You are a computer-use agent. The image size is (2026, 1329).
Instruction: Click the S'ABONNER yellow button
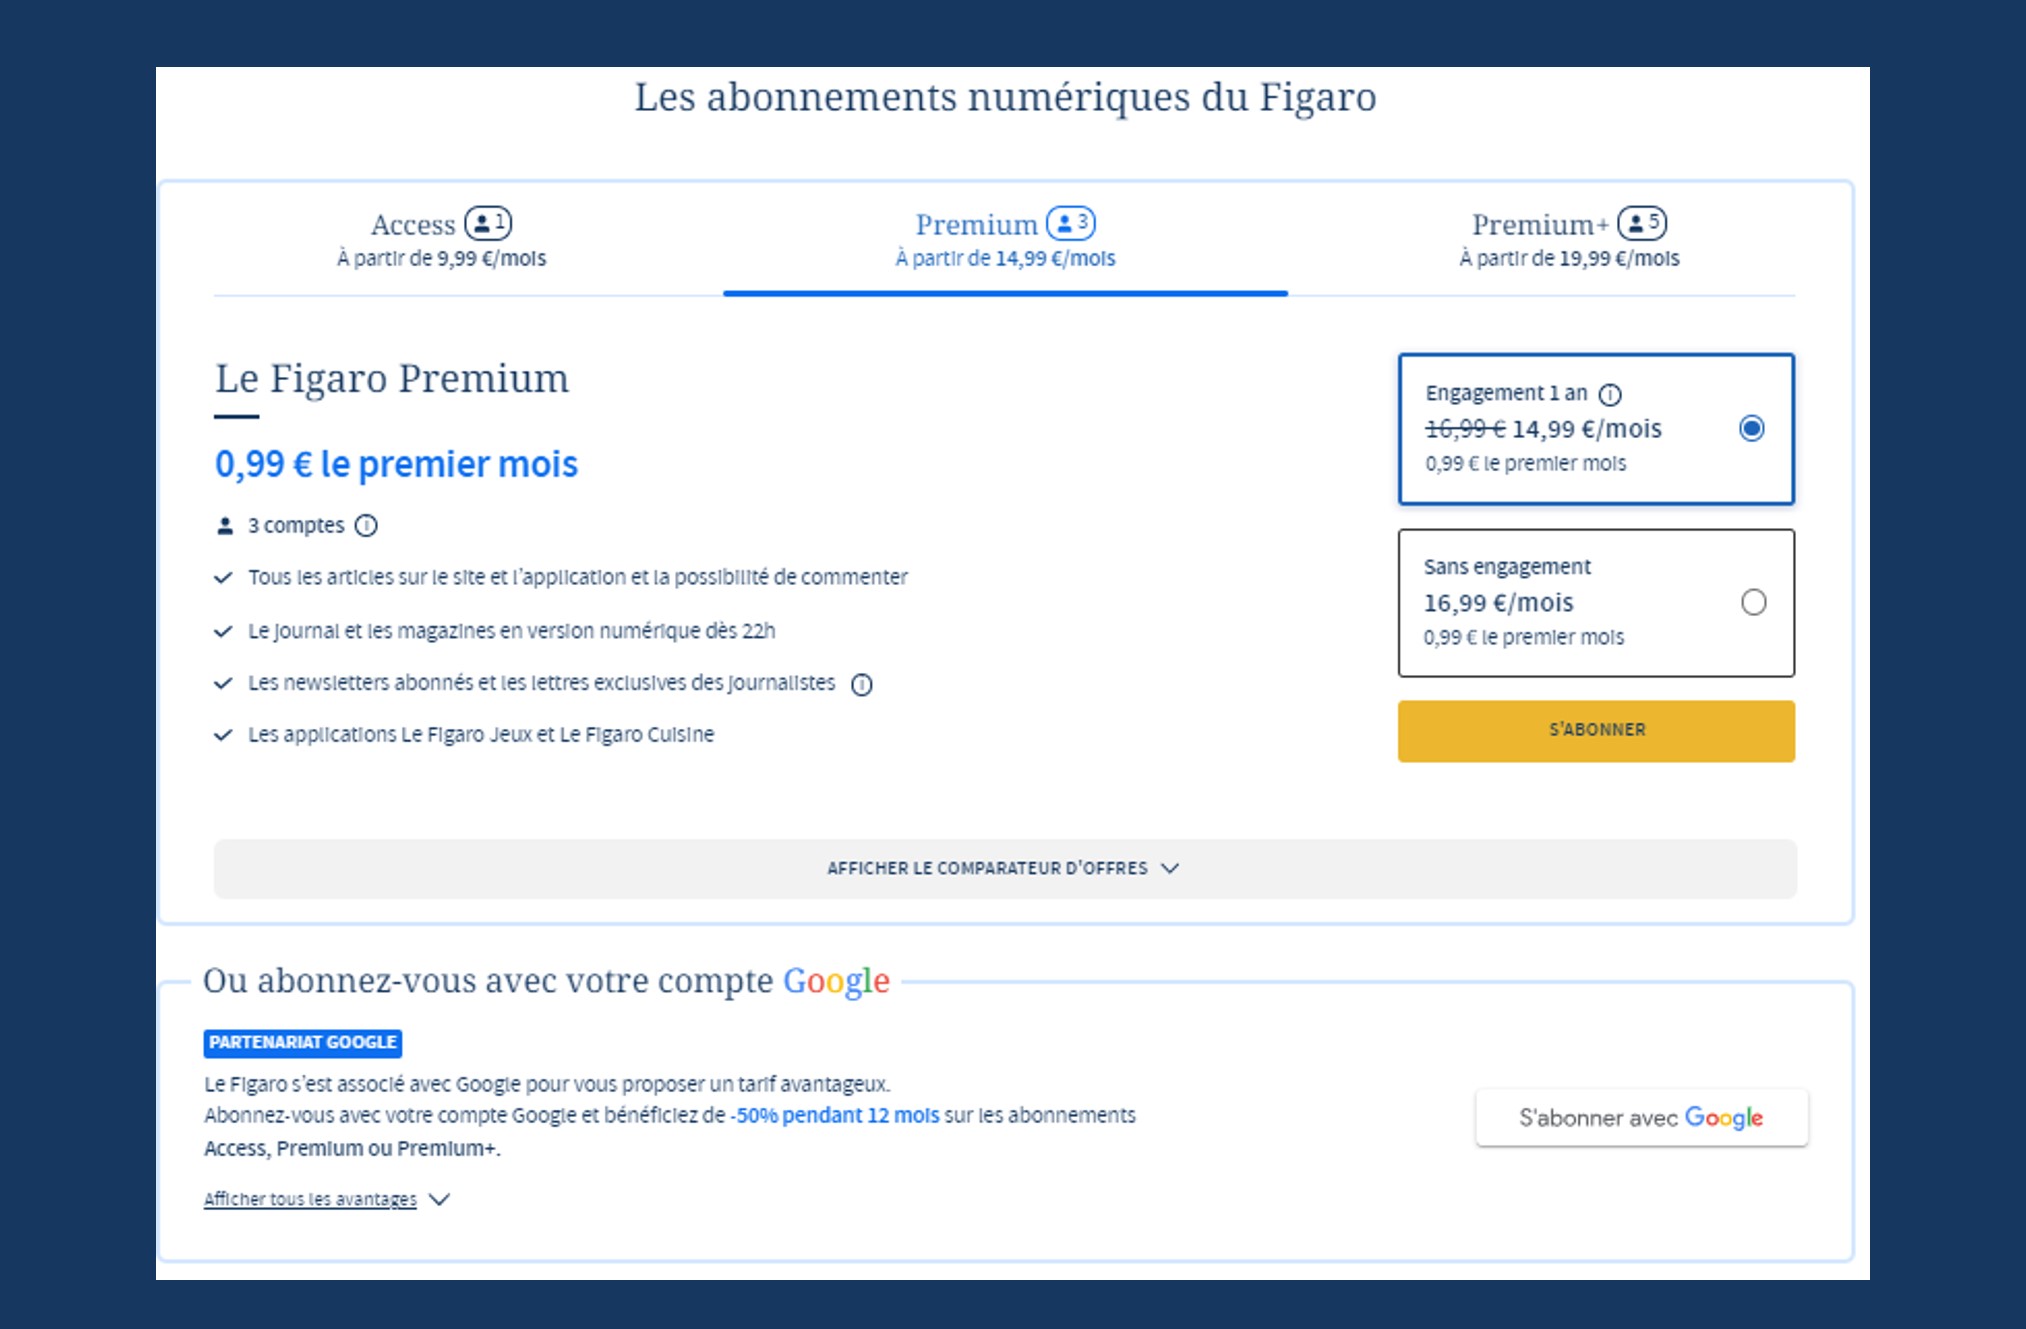point(1596,731)
